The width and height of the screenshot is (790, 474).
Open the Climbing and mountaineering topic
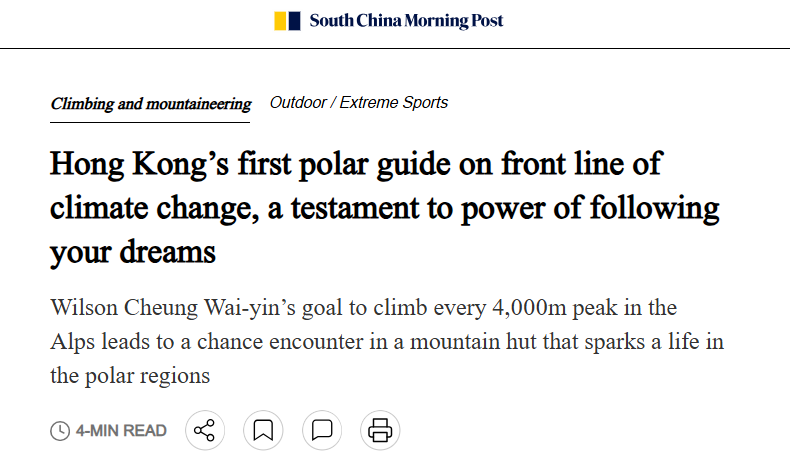click(x=150, y=104)
